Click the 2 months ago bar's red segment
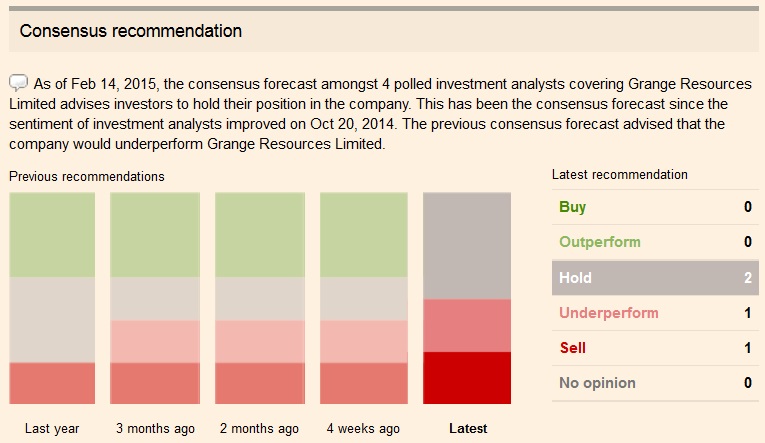Screen dimensions: 765x443 click(x=259, y=382)
